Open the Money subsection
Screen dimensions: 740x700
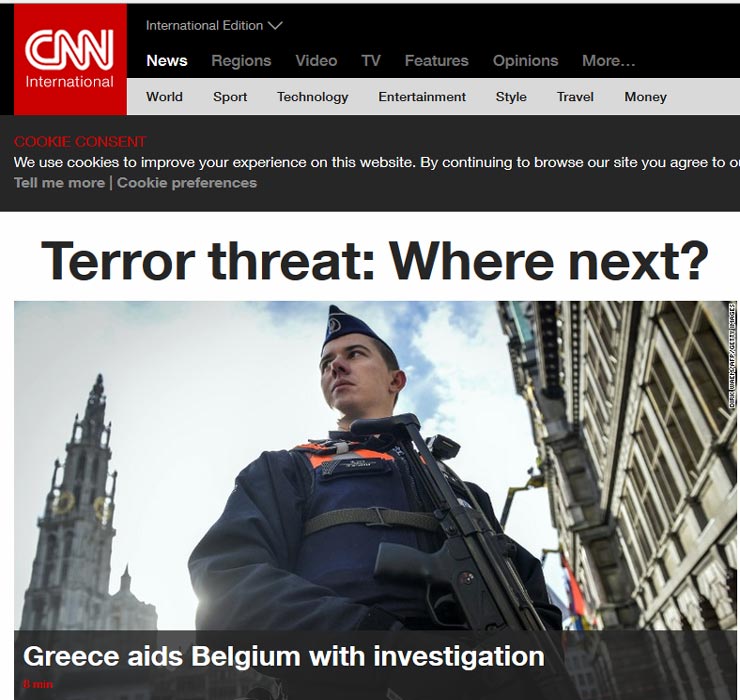(645, 97)
